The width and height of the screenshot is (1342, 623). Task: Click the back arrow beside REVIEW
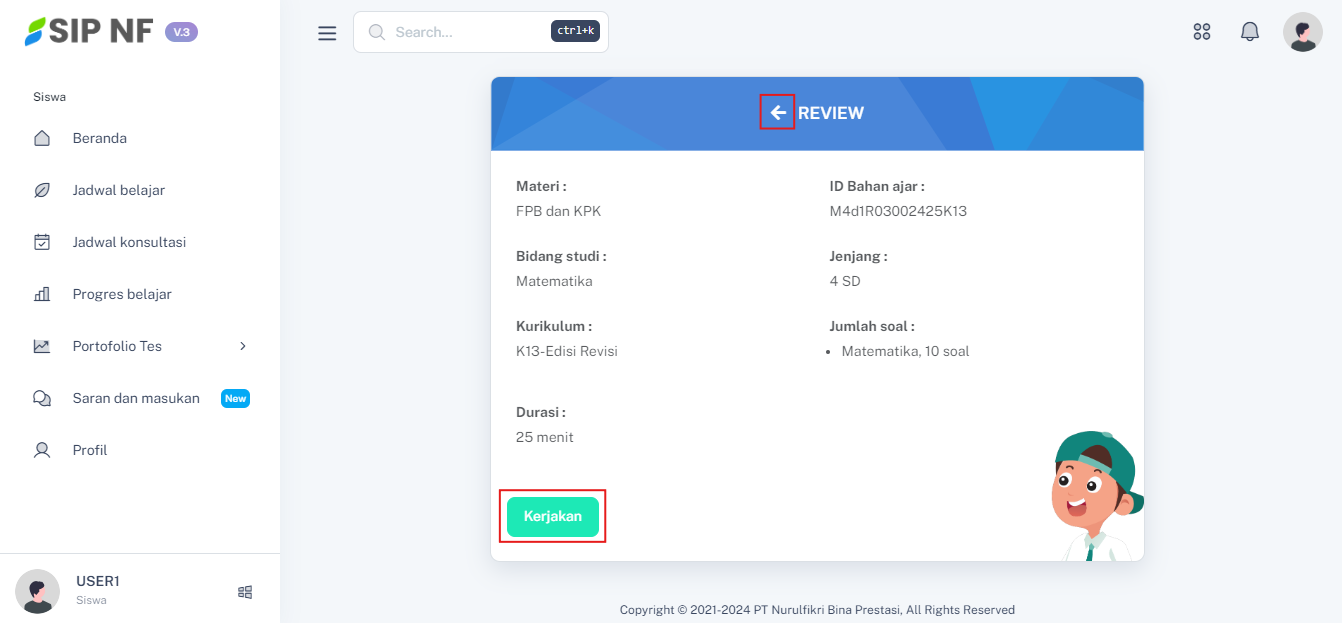[777, 113]
